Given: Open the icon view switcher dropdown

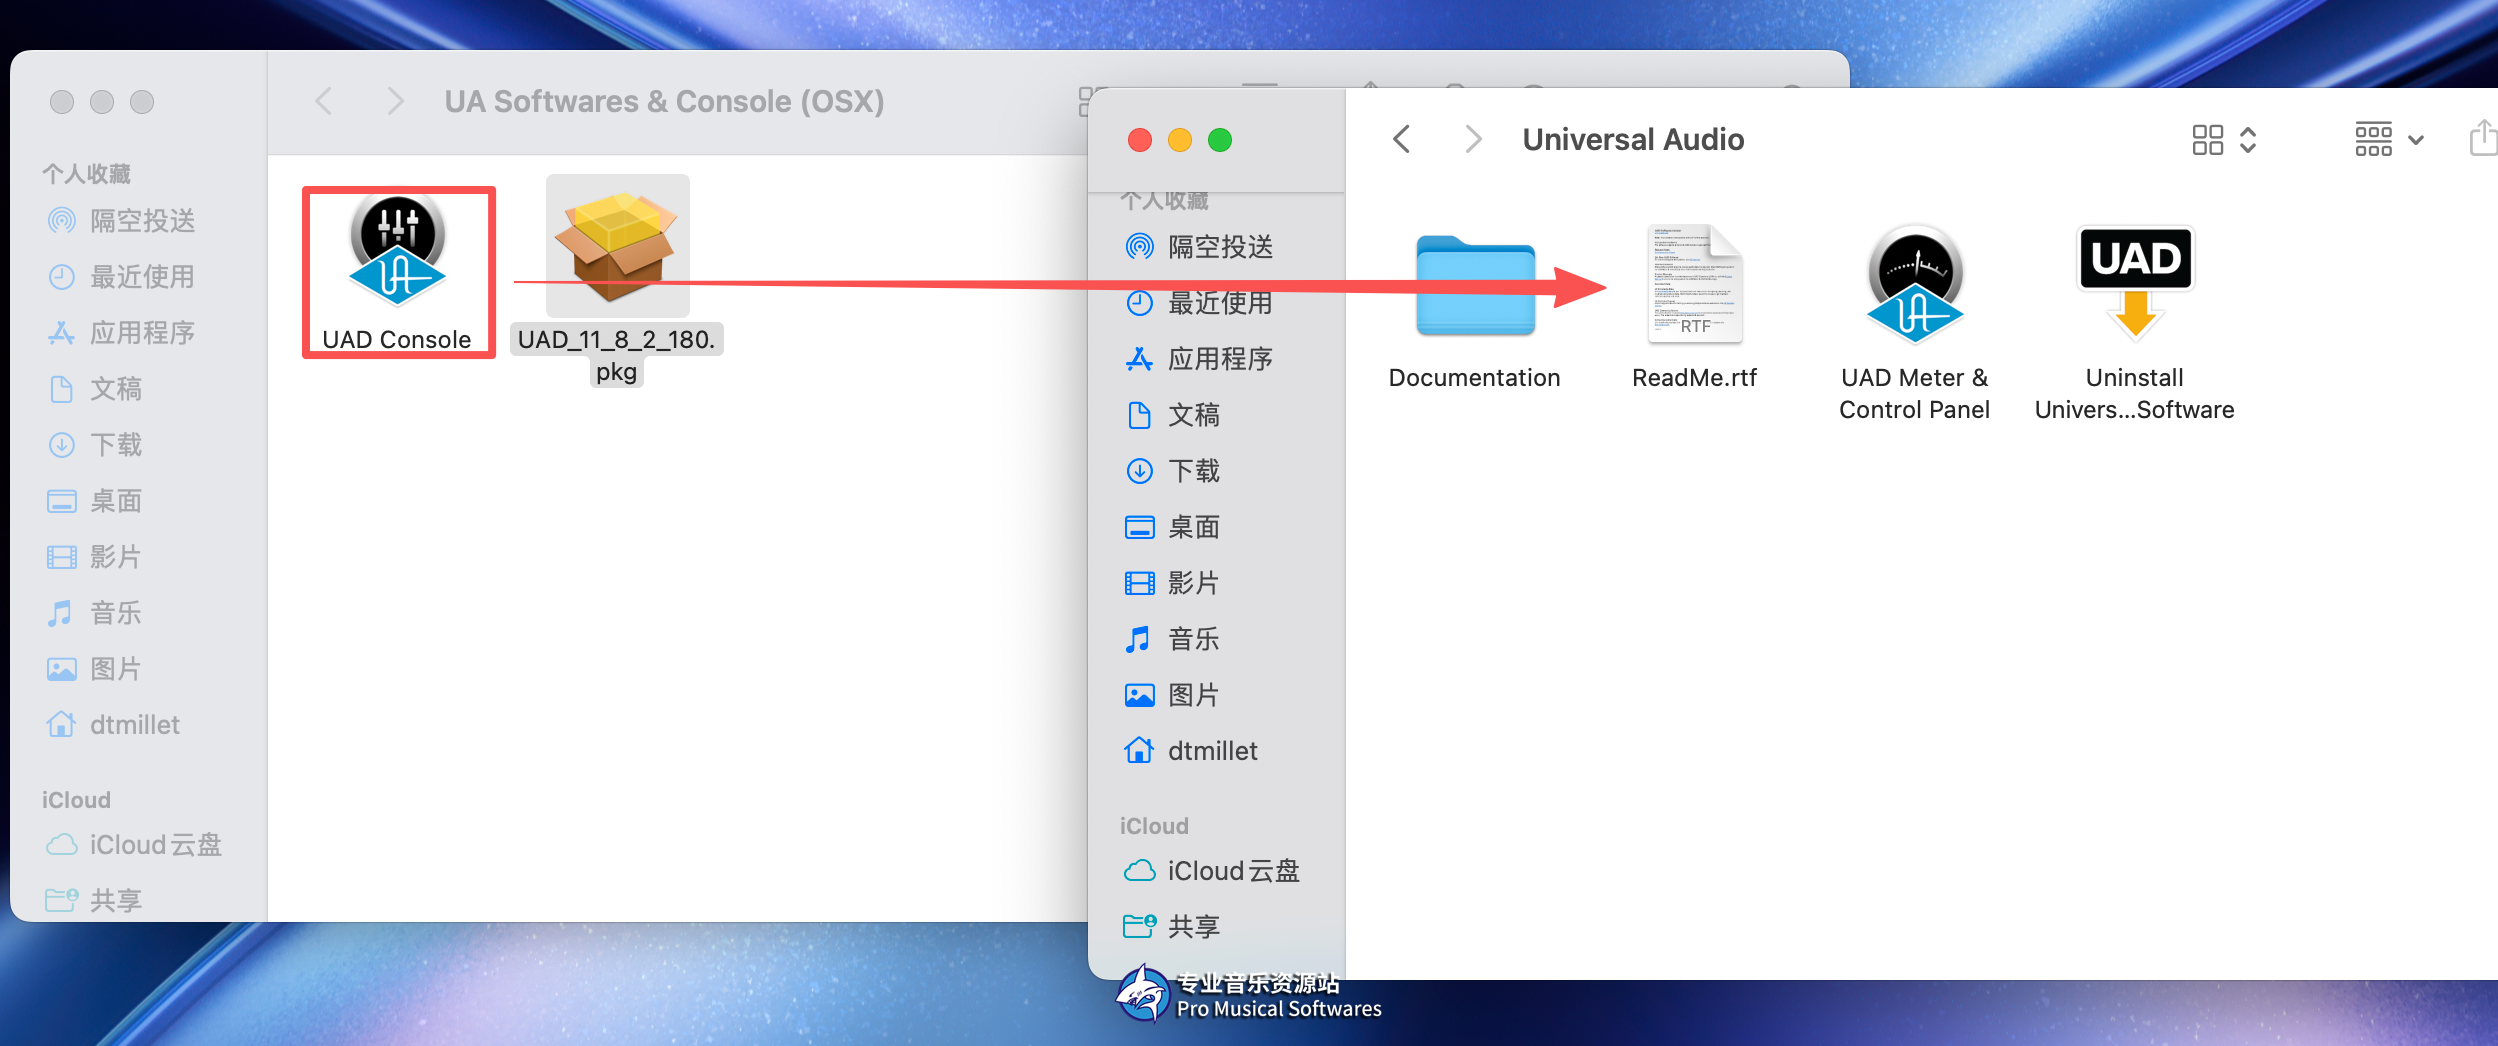Looking at the screenshot, I should click(2223, 140).
